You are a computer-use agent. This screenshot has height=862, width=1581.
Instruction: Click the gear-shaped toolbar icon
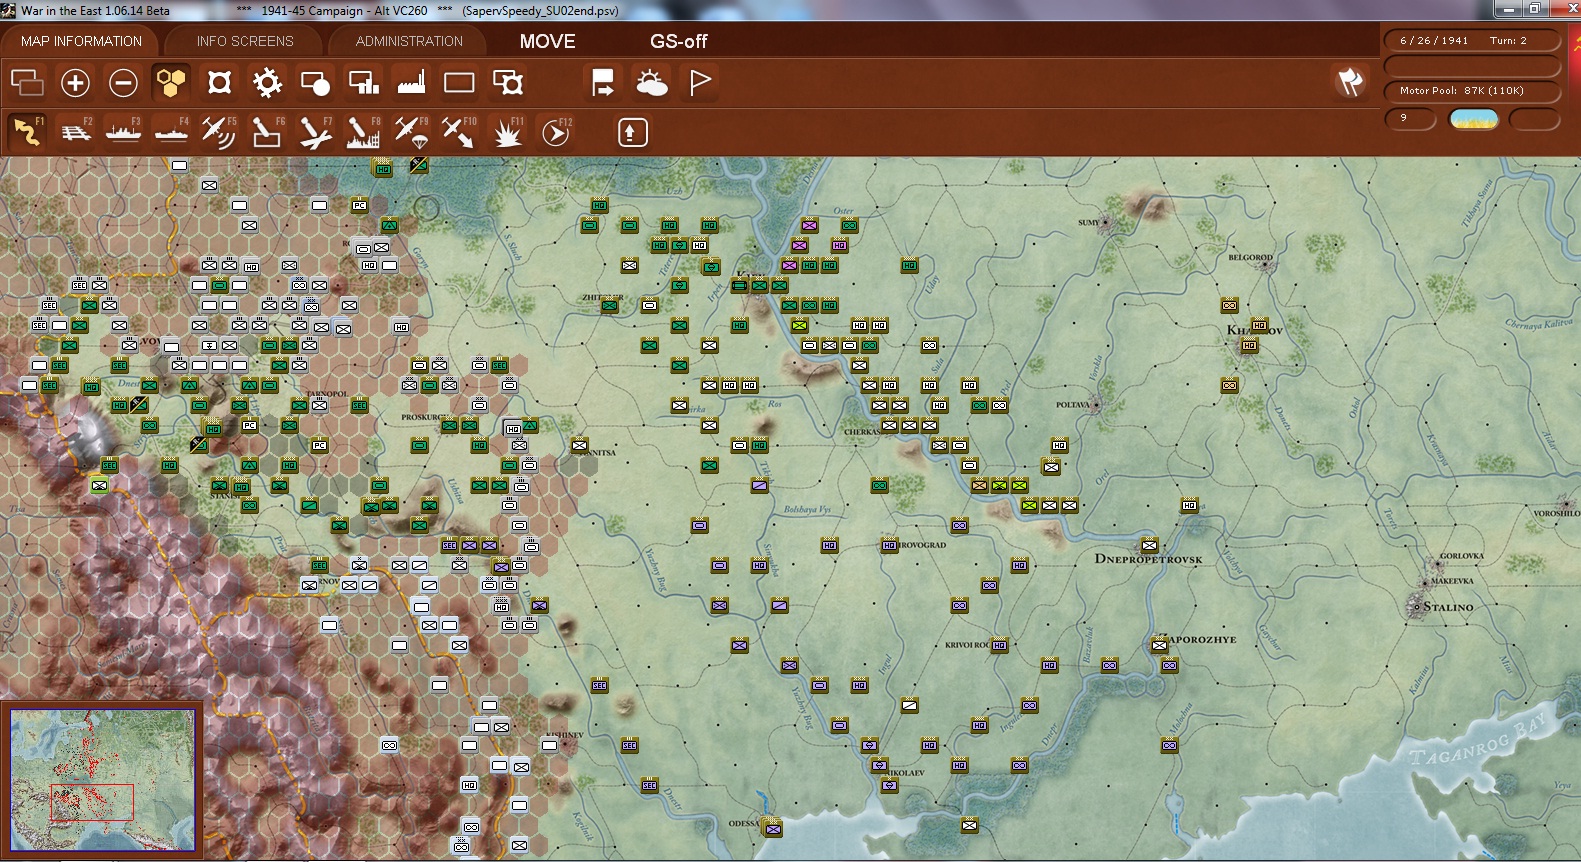click(267, 82)
